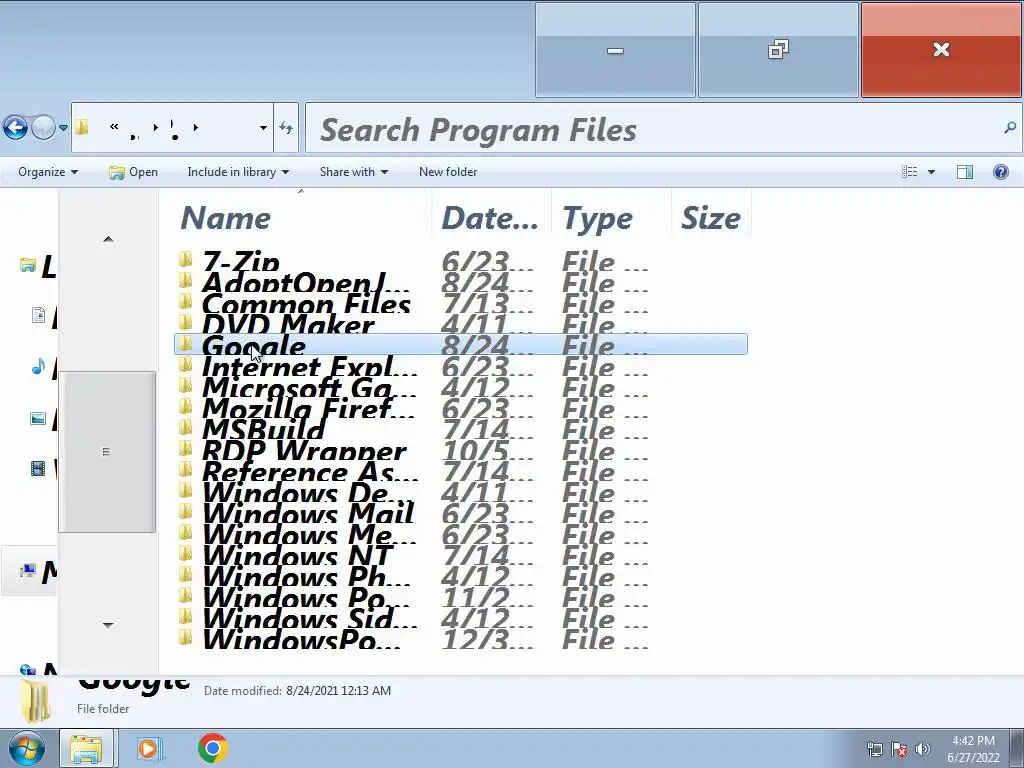The image size is (1024, 768).
Task: Click the Windows Photo folder icon
Action: [x=185, y=574]
